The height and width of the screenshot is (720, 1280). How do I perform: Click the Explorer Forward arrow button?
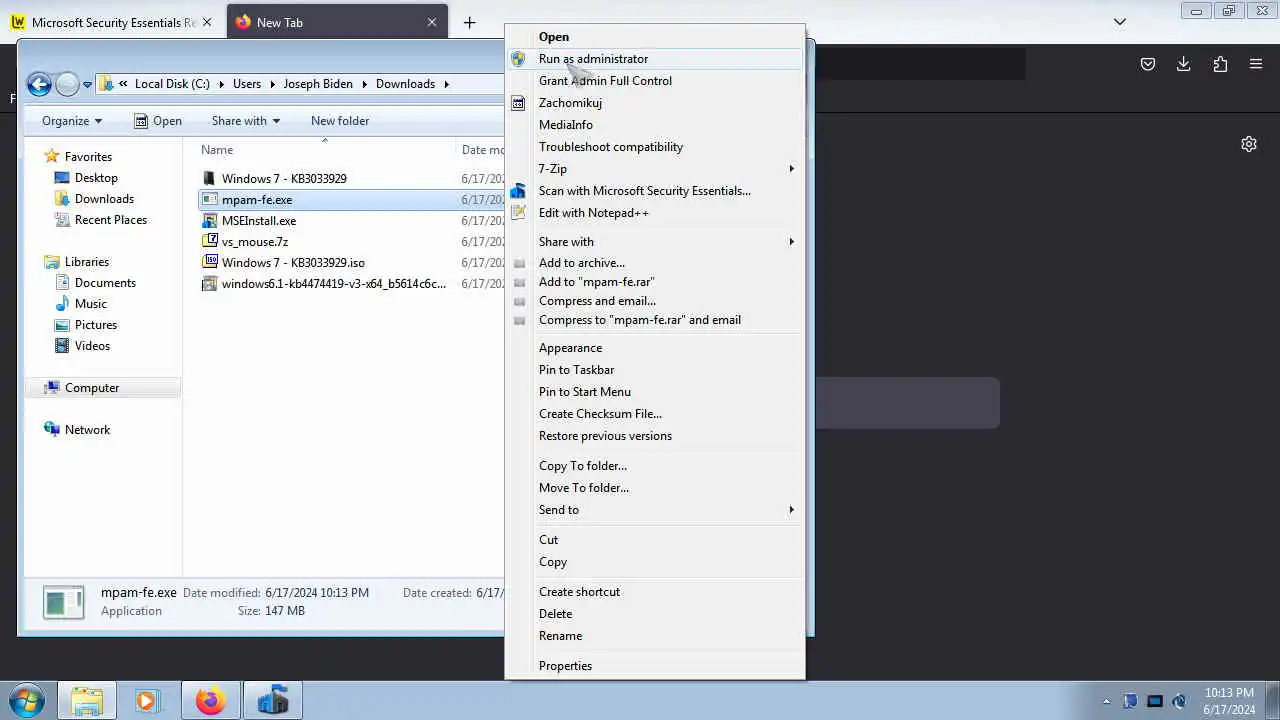[67, 84]
